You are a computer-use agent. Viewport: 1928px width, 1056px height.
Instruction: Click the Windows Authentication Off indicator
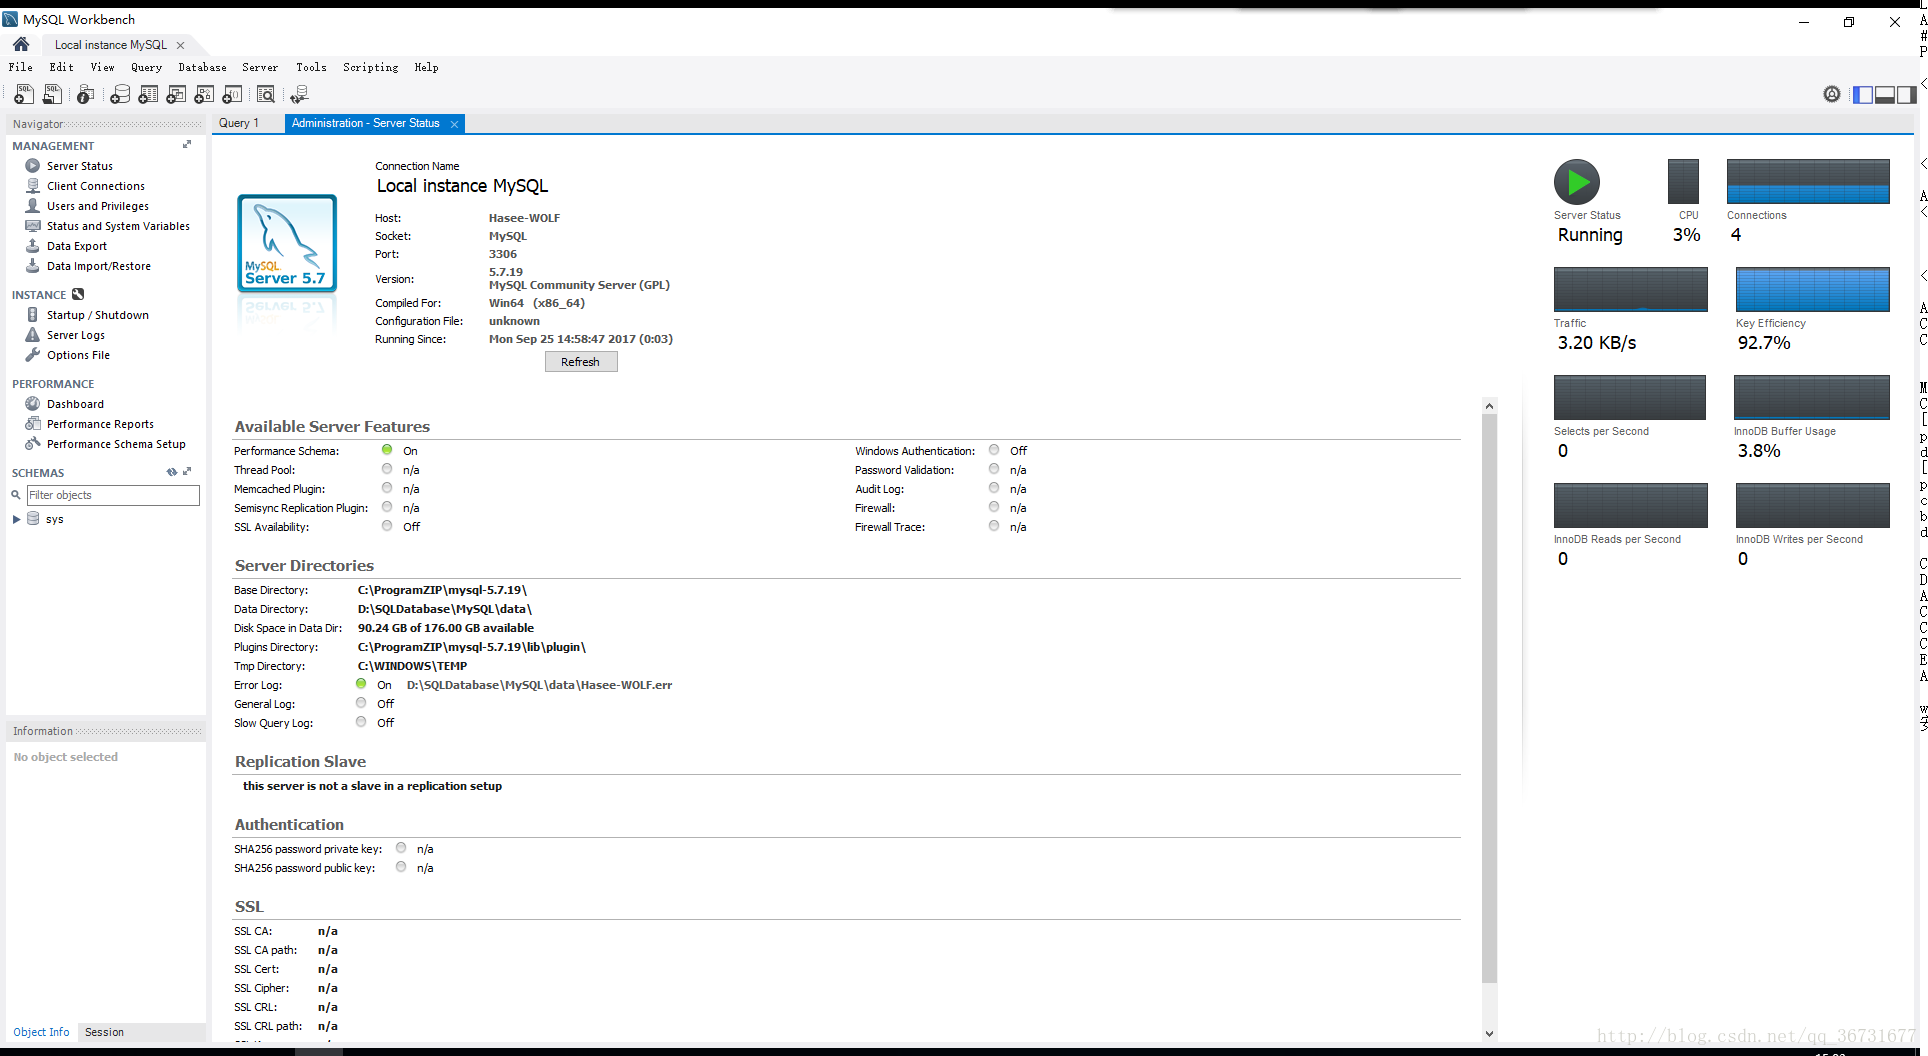(x=994, y=450)
